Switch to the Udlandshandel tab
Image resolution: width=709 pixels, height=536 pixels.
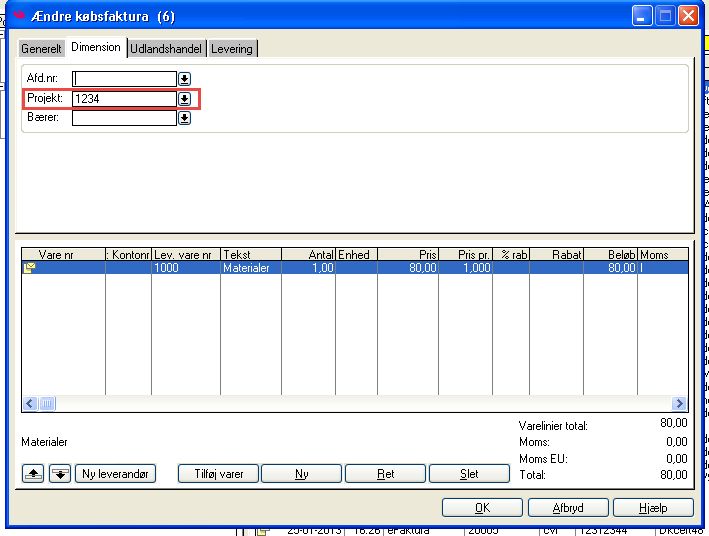point(166,48)
